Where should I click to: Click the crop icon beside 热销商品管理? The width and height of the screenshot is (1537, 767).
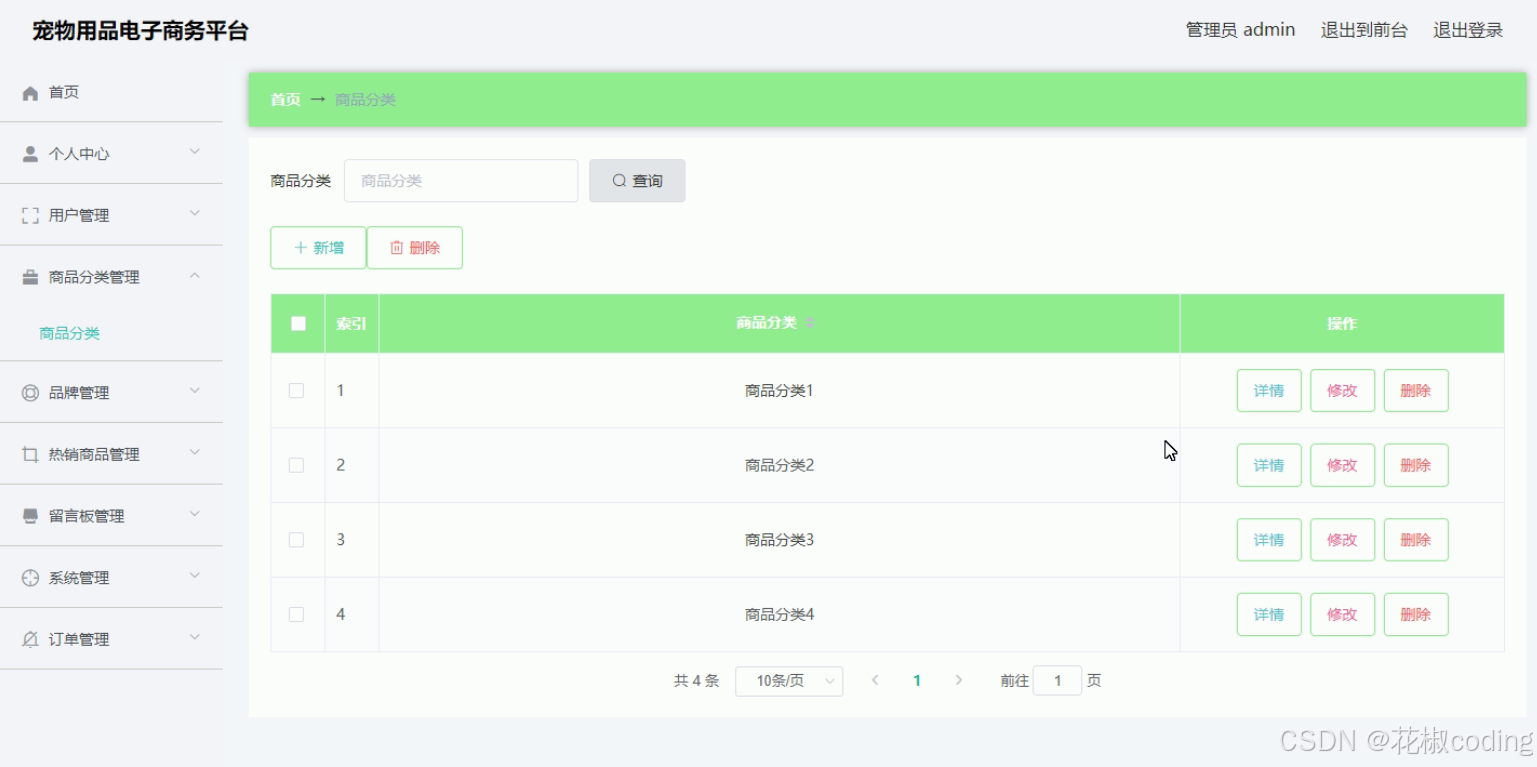tap(30, 455)
